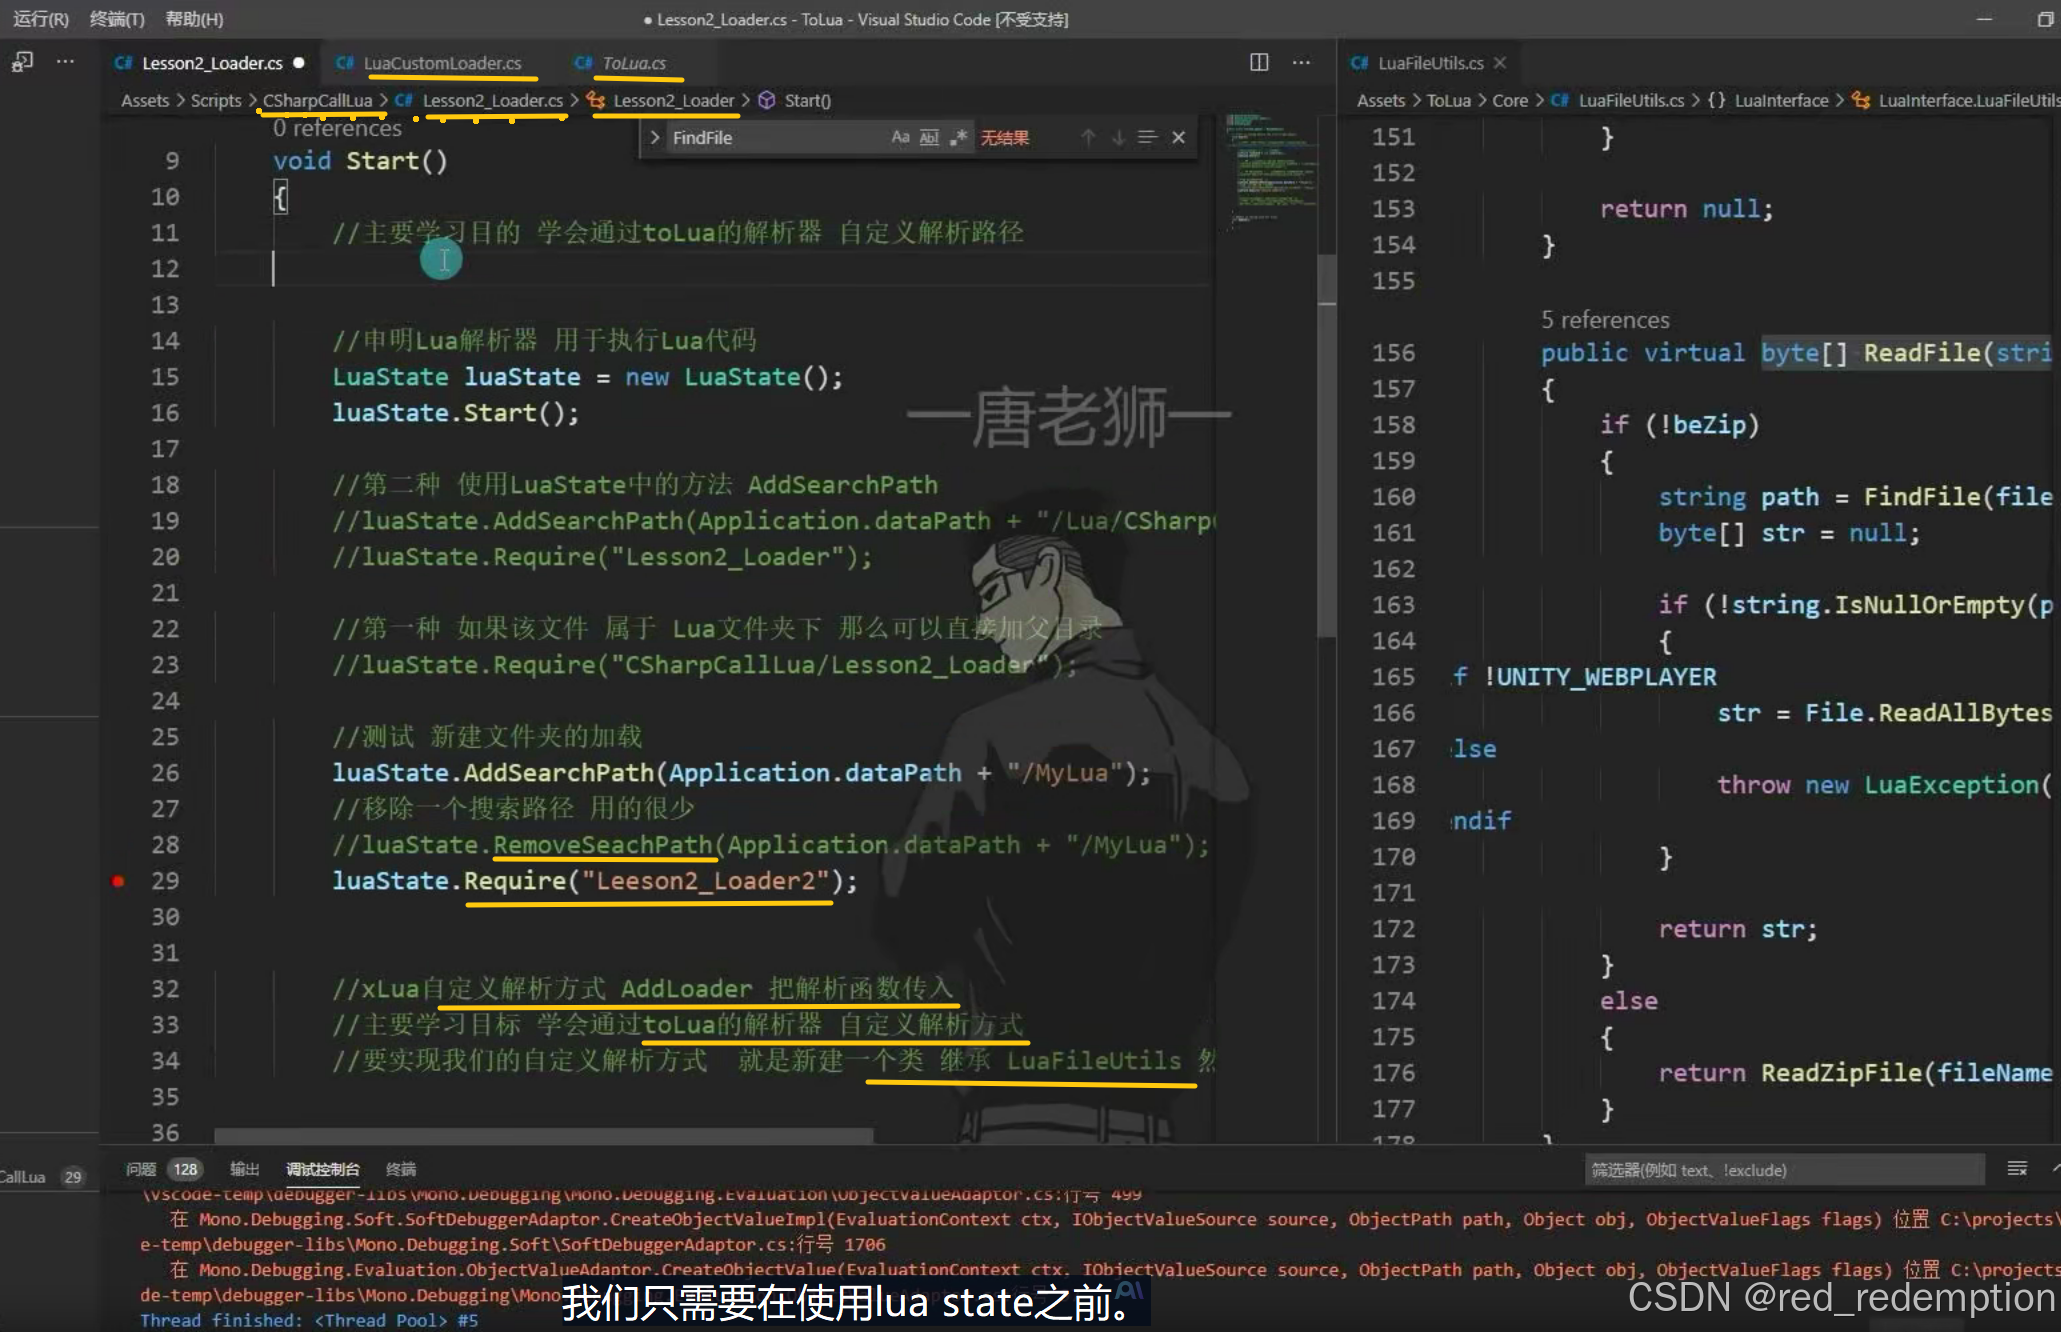This screenshot has width=2061, height=1332.
Task: Click the LuaInterface namespace breadcrumb
Action: point(1781,101)
